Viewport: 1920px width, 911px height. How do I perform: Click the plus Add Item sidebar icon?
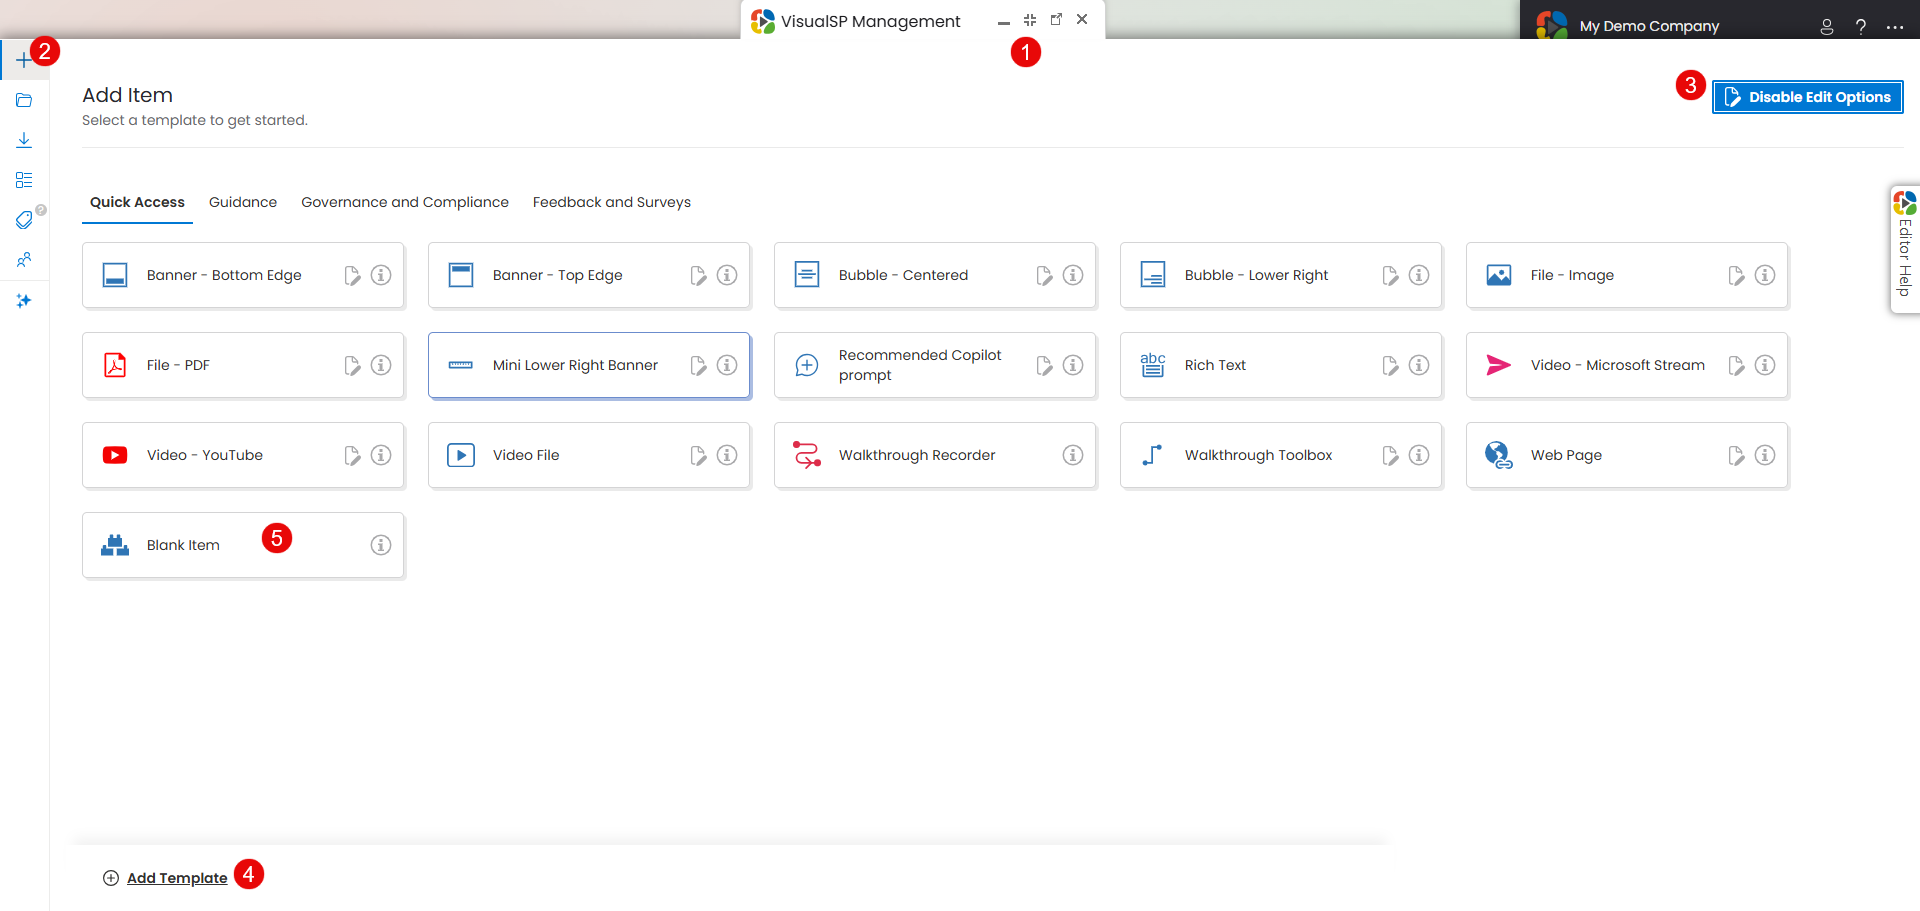pyautogui.click(x=24, y=60)
